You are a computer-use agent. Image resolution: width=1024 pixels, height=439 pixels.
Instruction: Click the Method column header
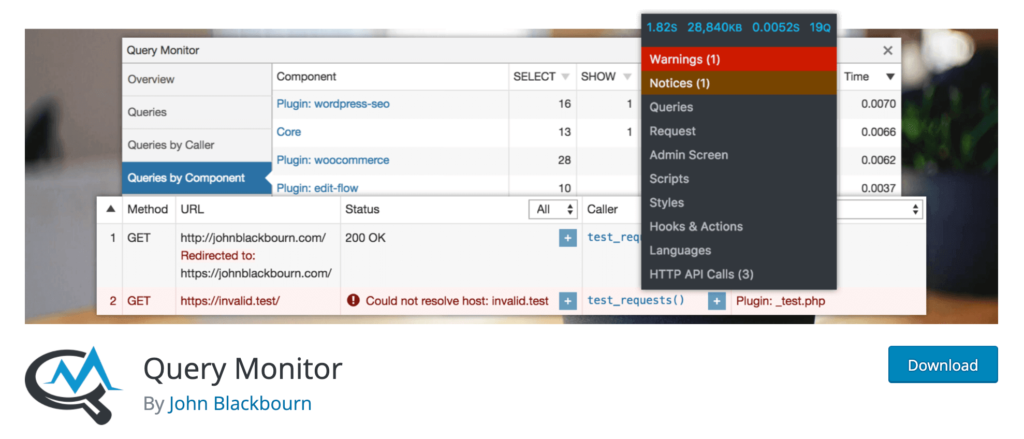click(148, 210)
